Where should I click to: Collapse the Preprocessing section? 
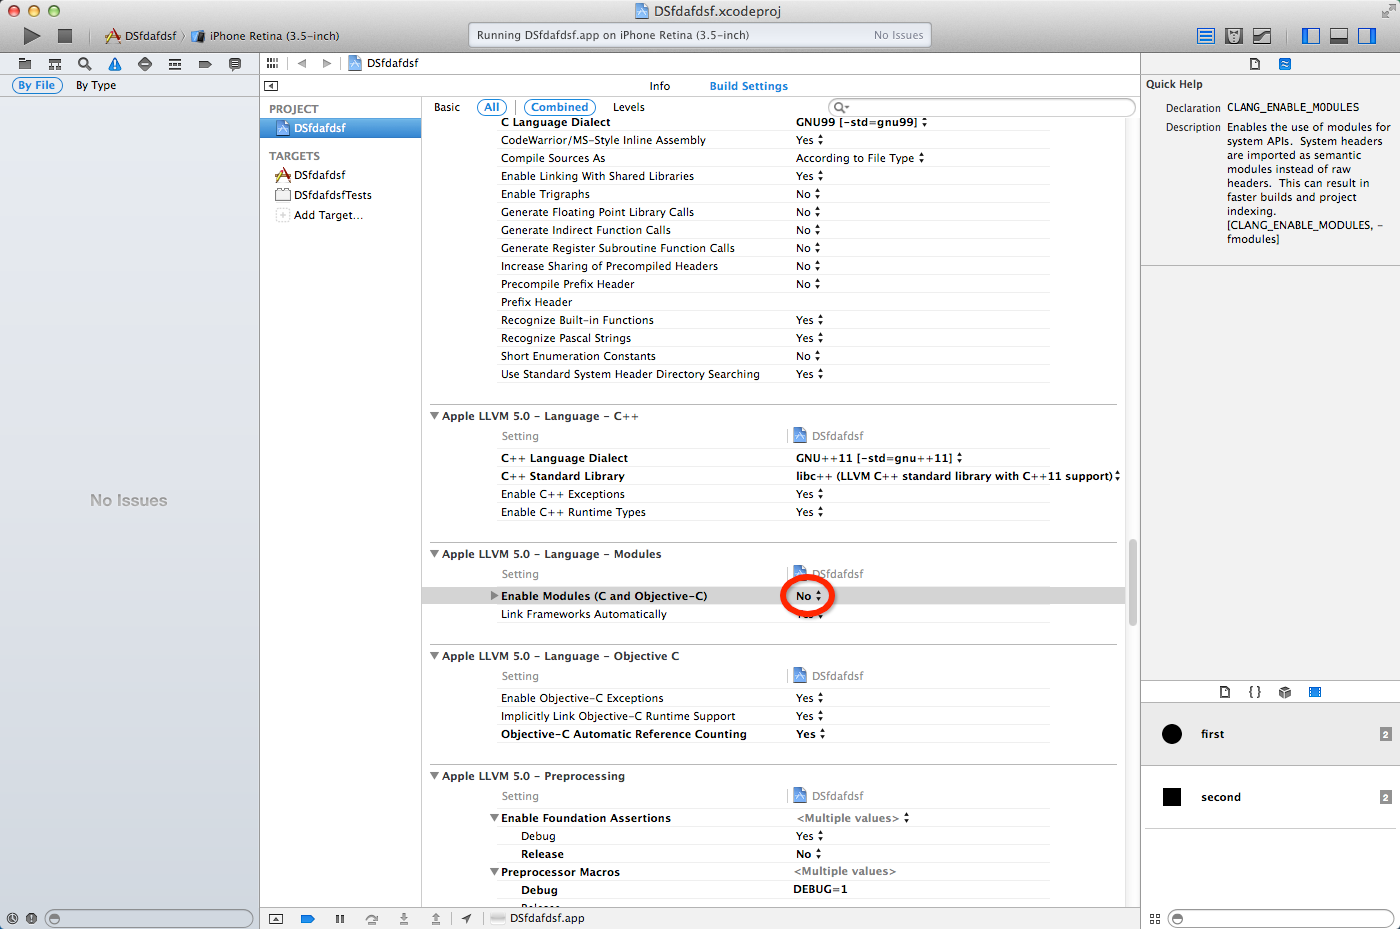click(435, 776)
